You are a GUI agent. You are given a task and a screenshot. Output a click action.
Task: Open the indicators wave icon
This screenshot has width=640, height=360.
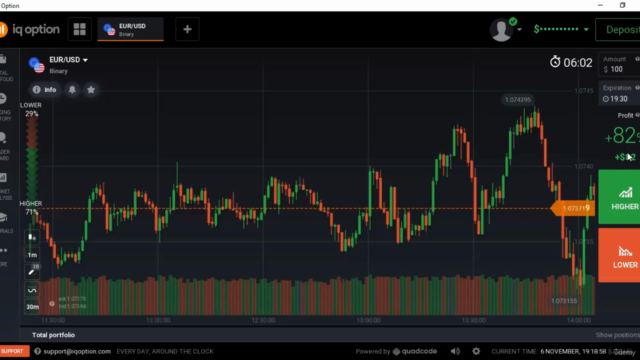(32, 290)
